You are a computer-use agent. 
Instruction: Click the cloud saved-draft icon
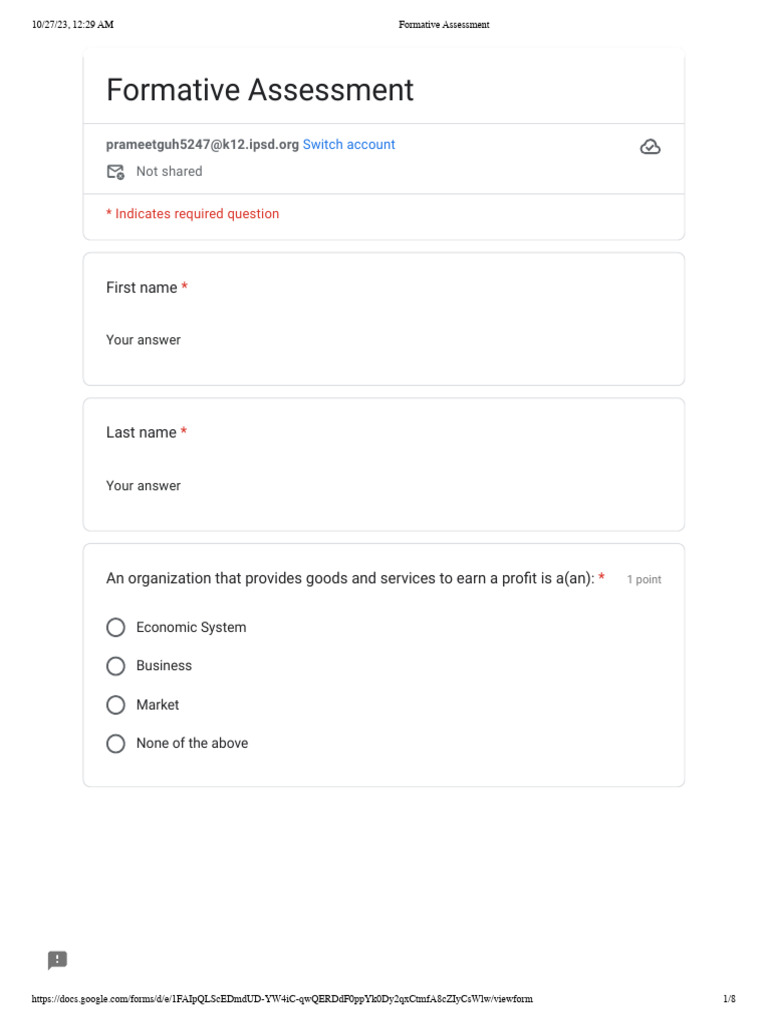pos(650,147)
